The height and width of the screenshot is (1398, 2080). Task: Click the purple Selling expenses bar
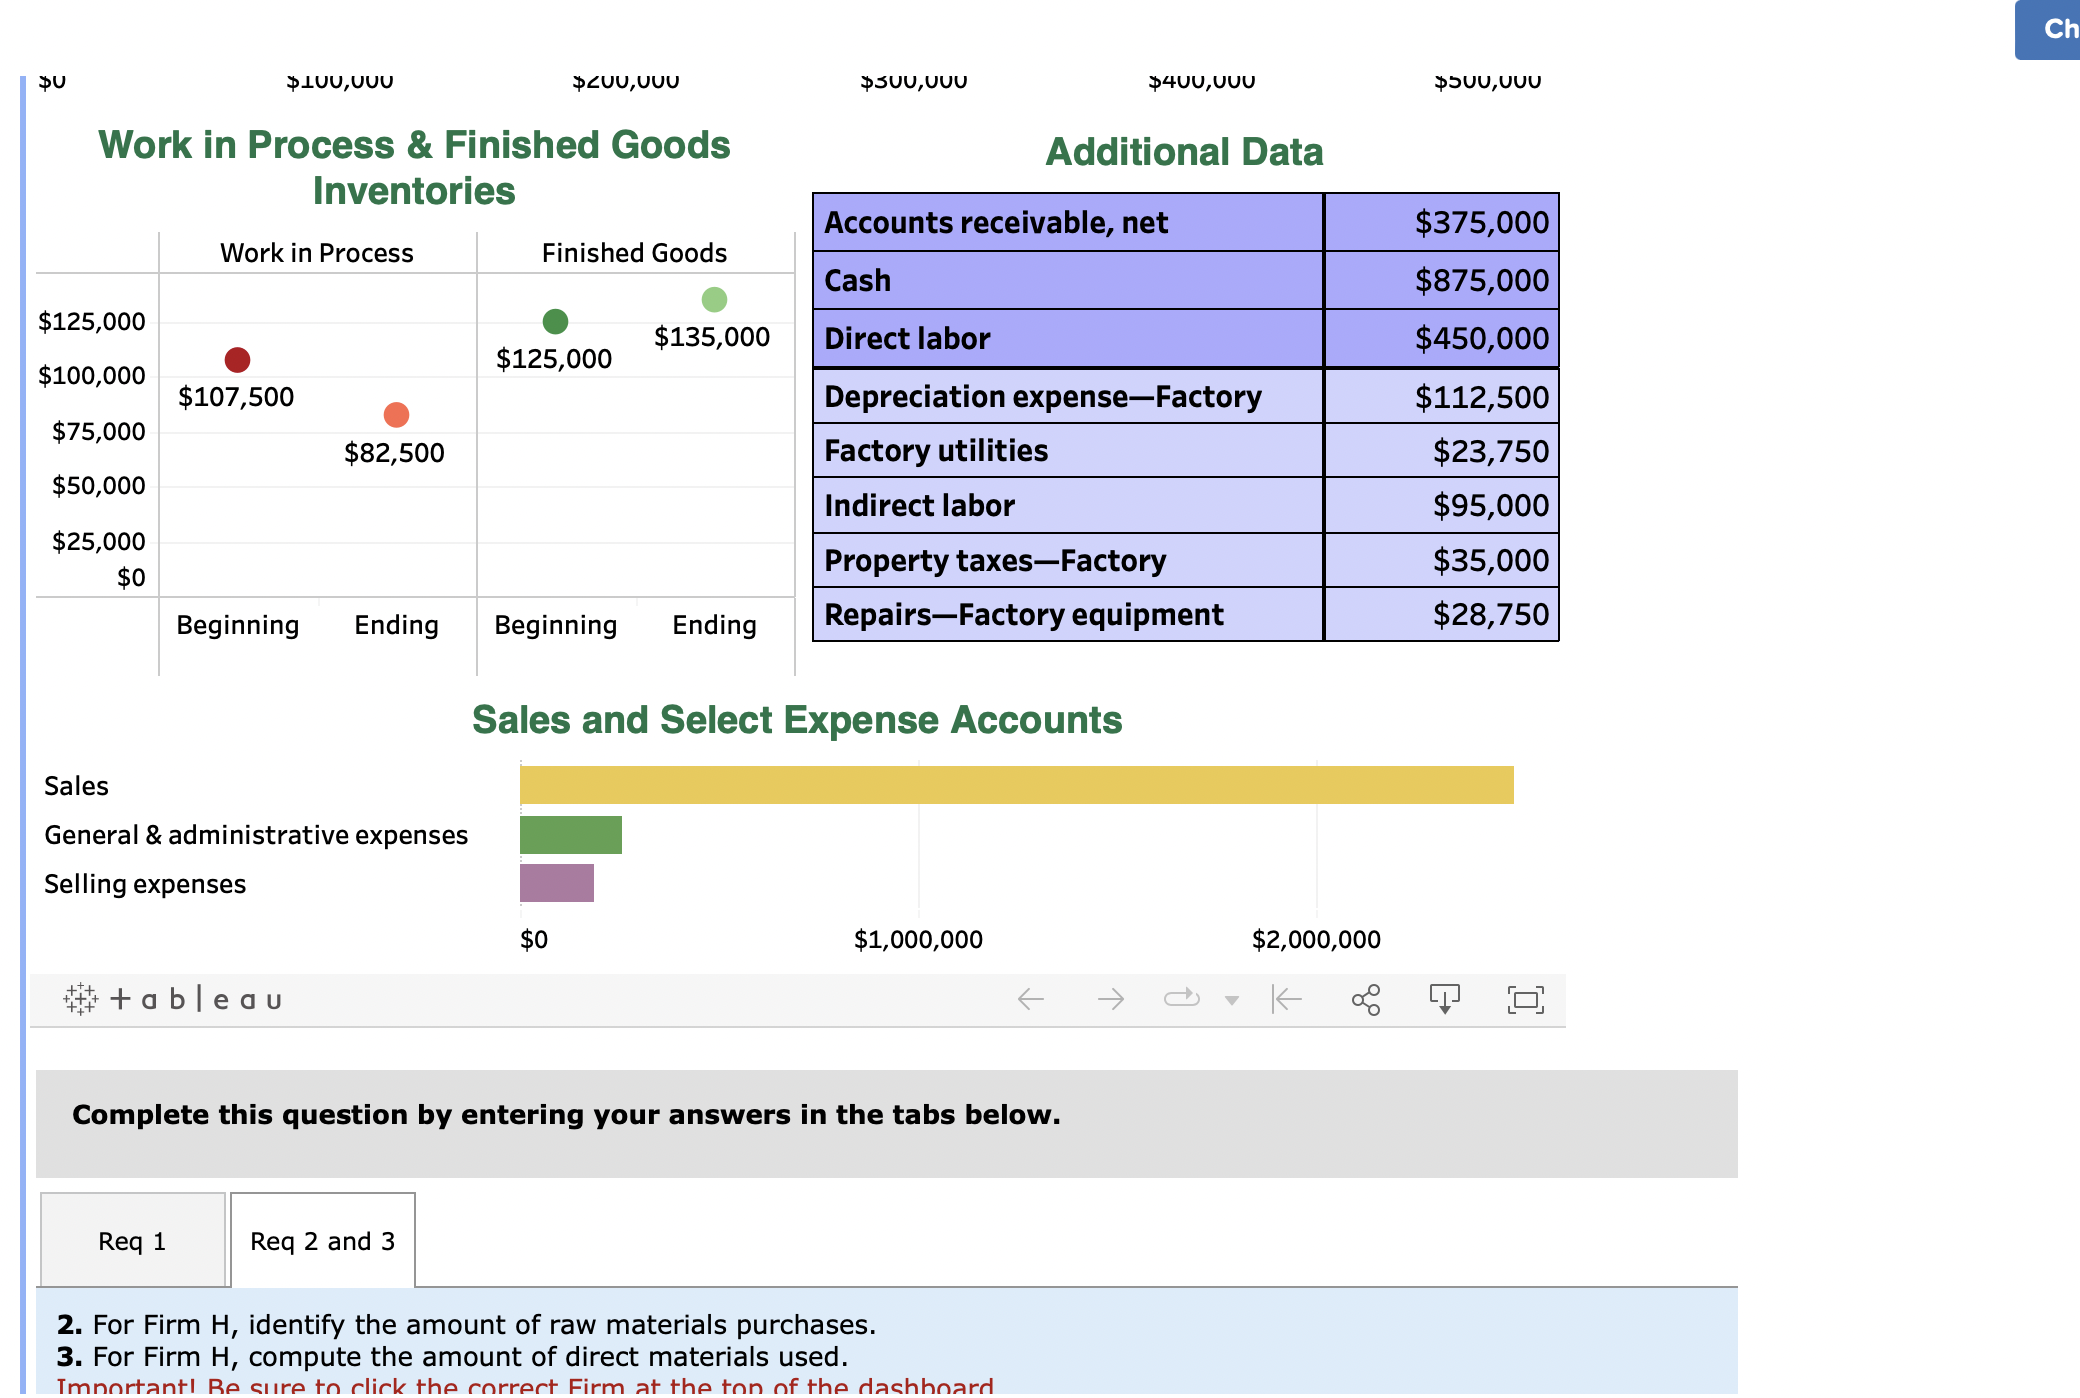click(x=556, y=883)
